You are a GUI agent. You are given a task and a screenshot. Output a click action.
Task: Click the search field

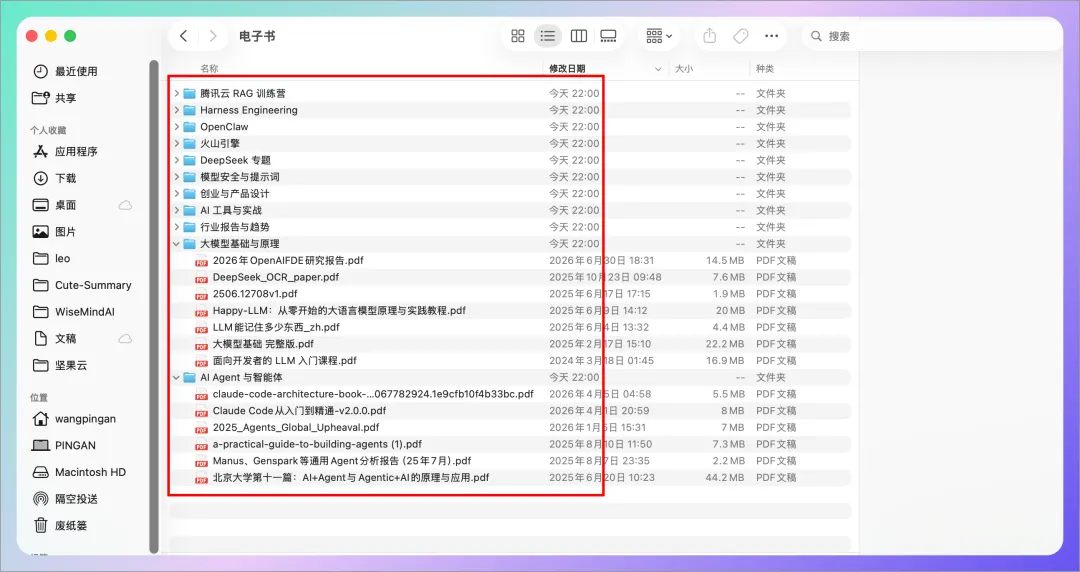(x=933, y=36)
